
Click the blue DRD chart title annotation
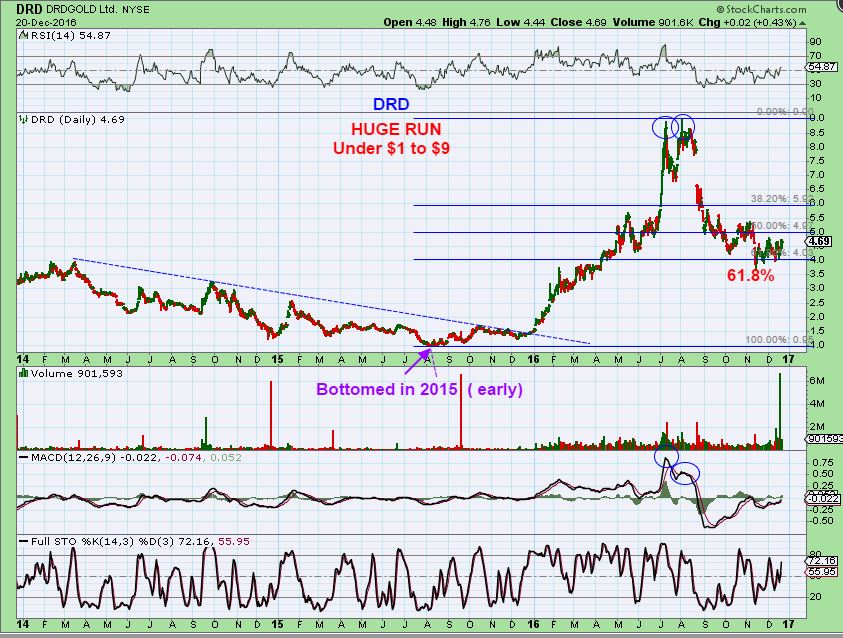click(391, 104)
